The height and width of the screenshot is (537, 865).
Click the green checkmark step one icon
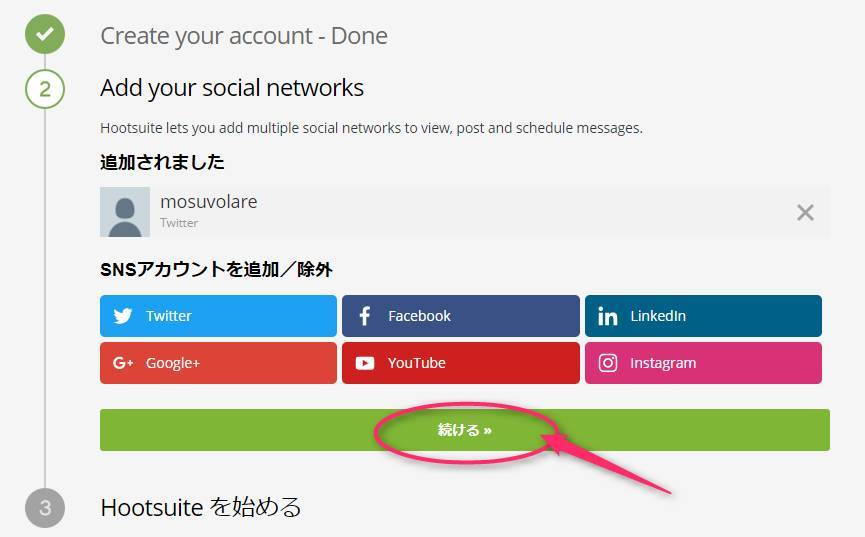(x=45, y=34)
